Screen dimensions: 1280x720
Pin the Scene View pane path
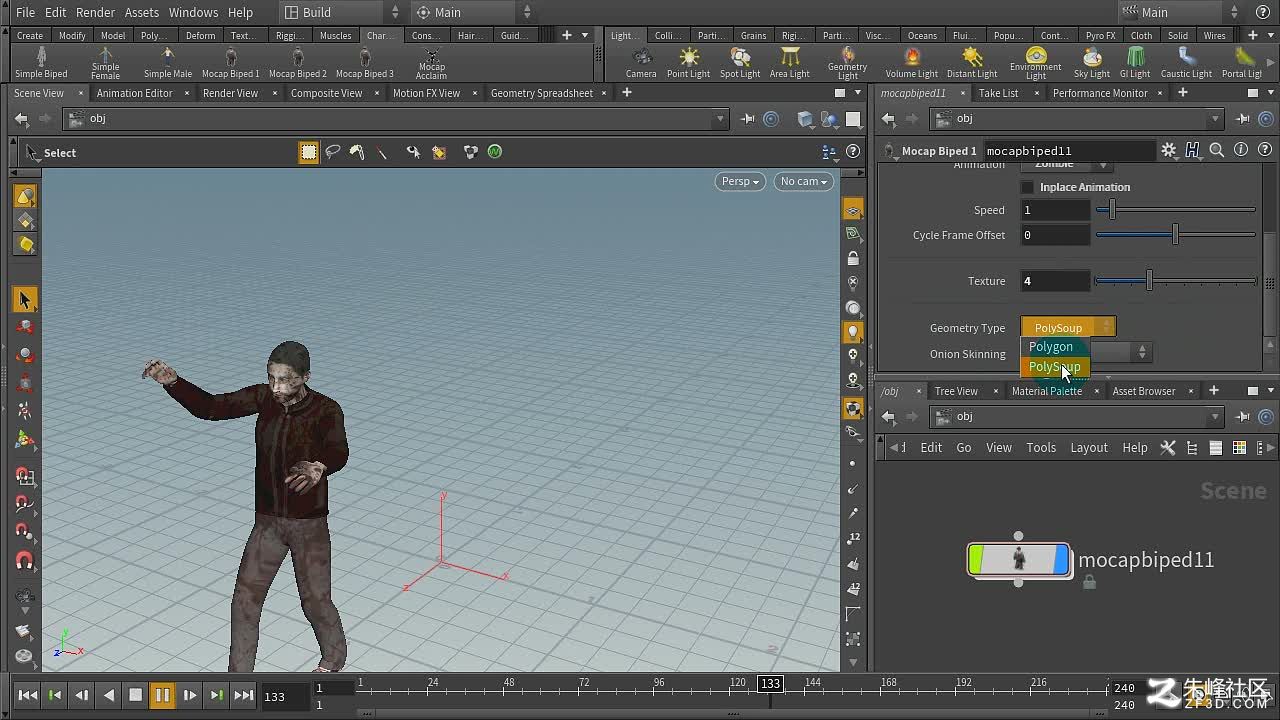click(x=748, y=119)
